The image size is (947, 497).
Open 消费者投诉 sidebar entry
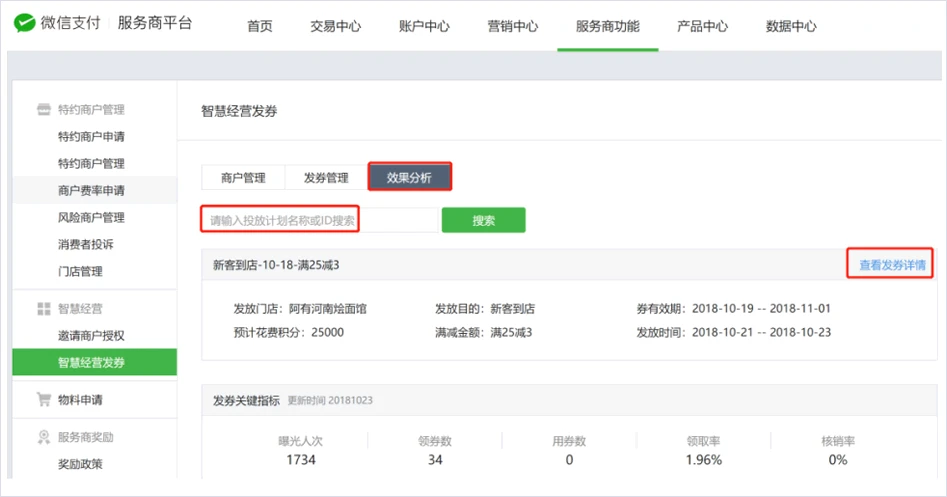tap(85, 244)
